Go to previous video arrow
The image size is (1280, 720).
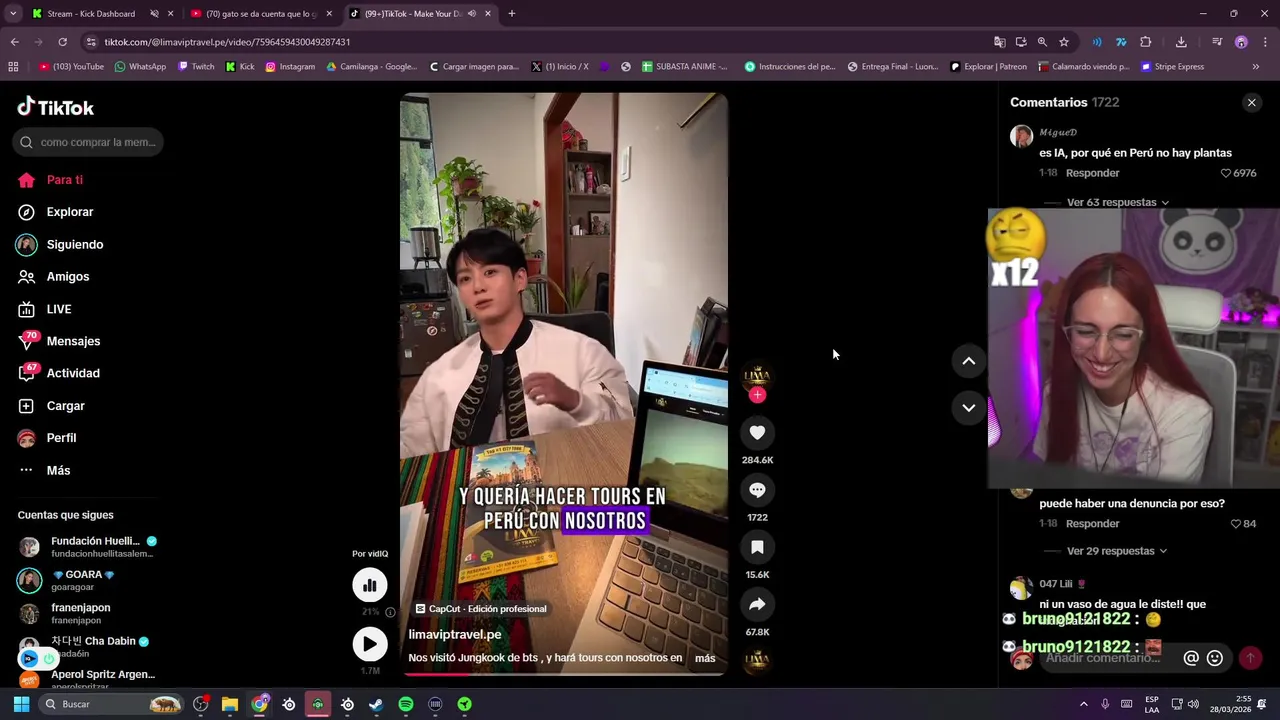point(968,361)
